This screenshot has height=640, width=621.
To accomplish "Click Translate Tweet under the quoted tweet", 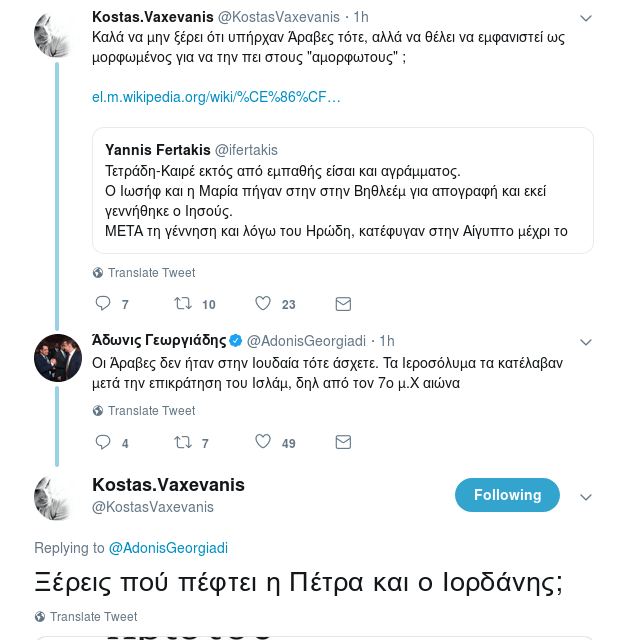I will 144,273.
